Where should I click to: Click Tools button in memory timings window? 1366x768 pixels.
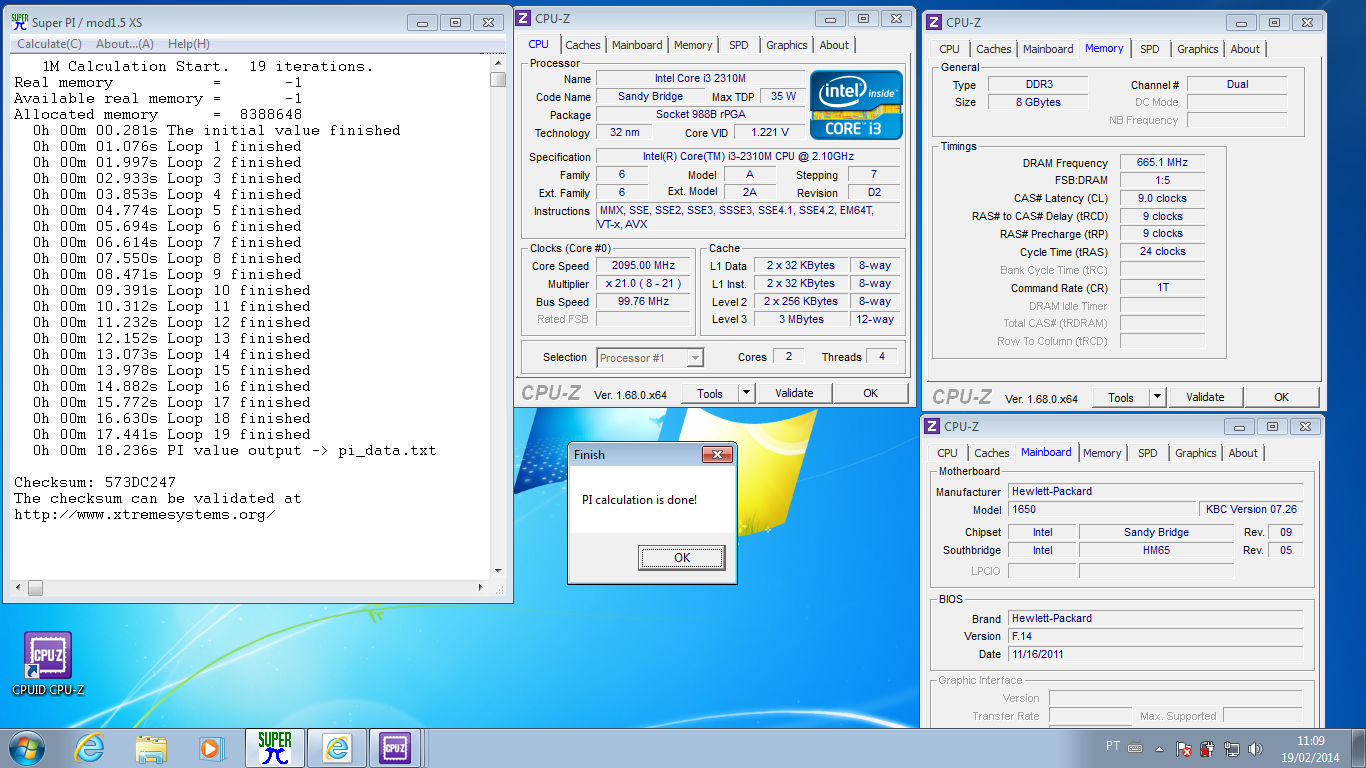point(1121,397)
